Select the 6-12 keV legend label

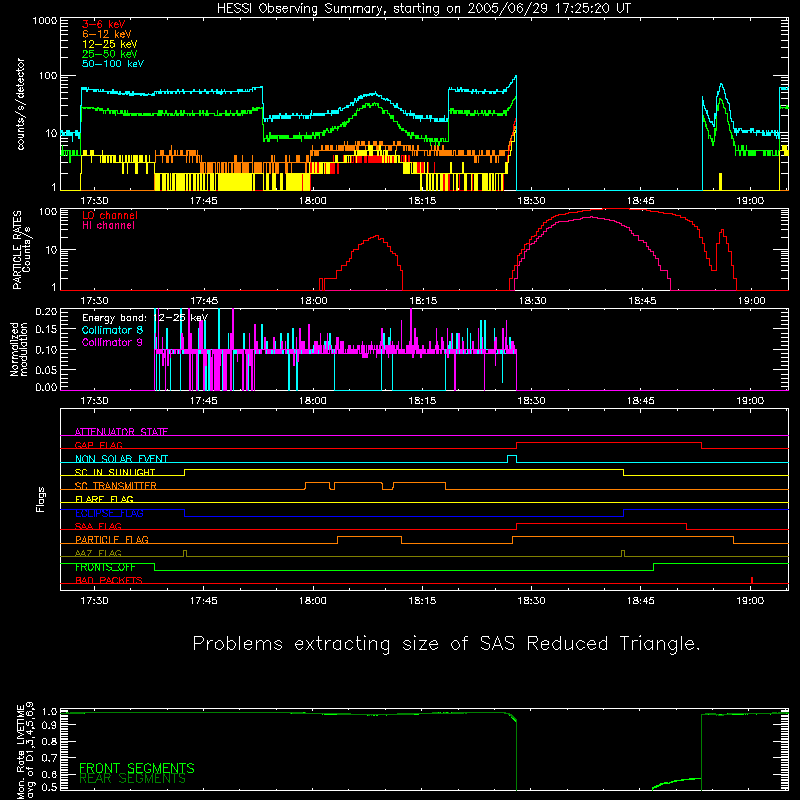click(x=107, y=34)
